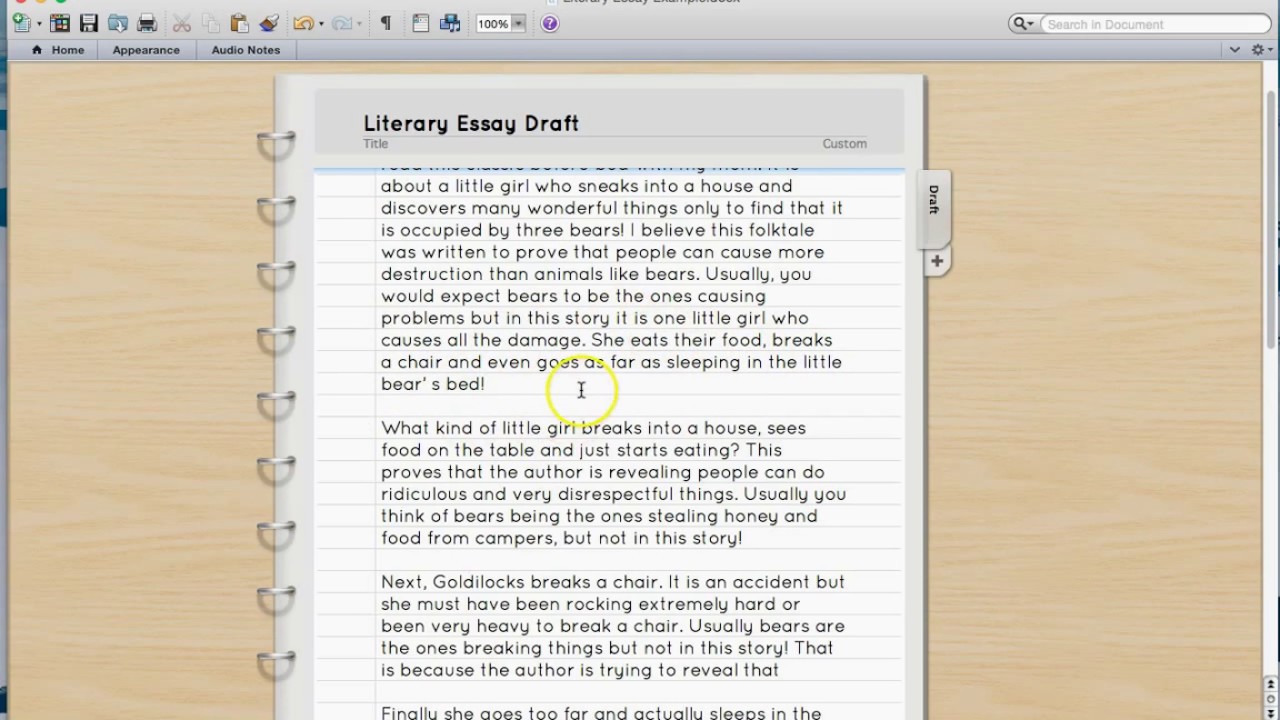
Task: Open the search options magnifier dropdown
Action: point(1024,24)
